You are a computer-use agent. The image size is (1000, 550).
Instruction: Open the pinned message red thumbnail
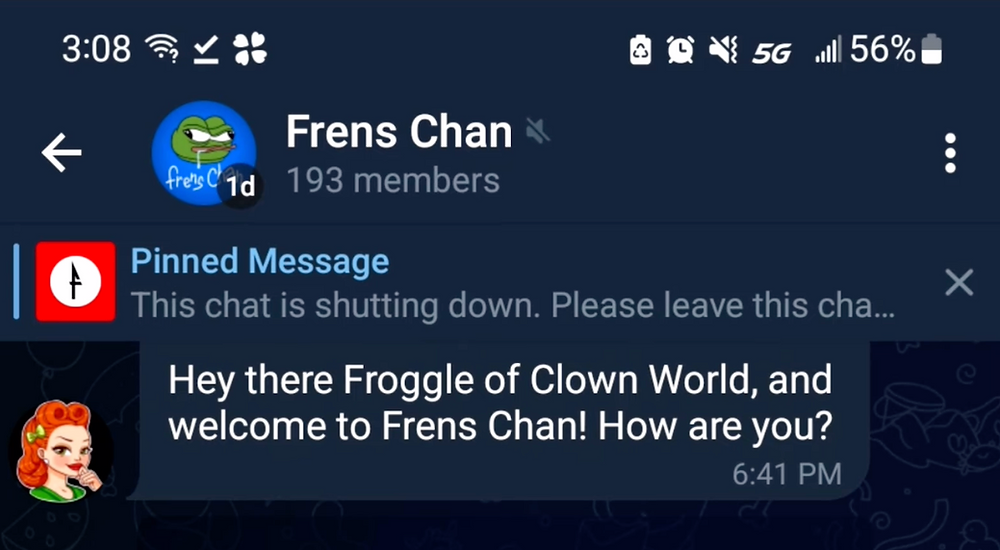click(x=75, y=281)
